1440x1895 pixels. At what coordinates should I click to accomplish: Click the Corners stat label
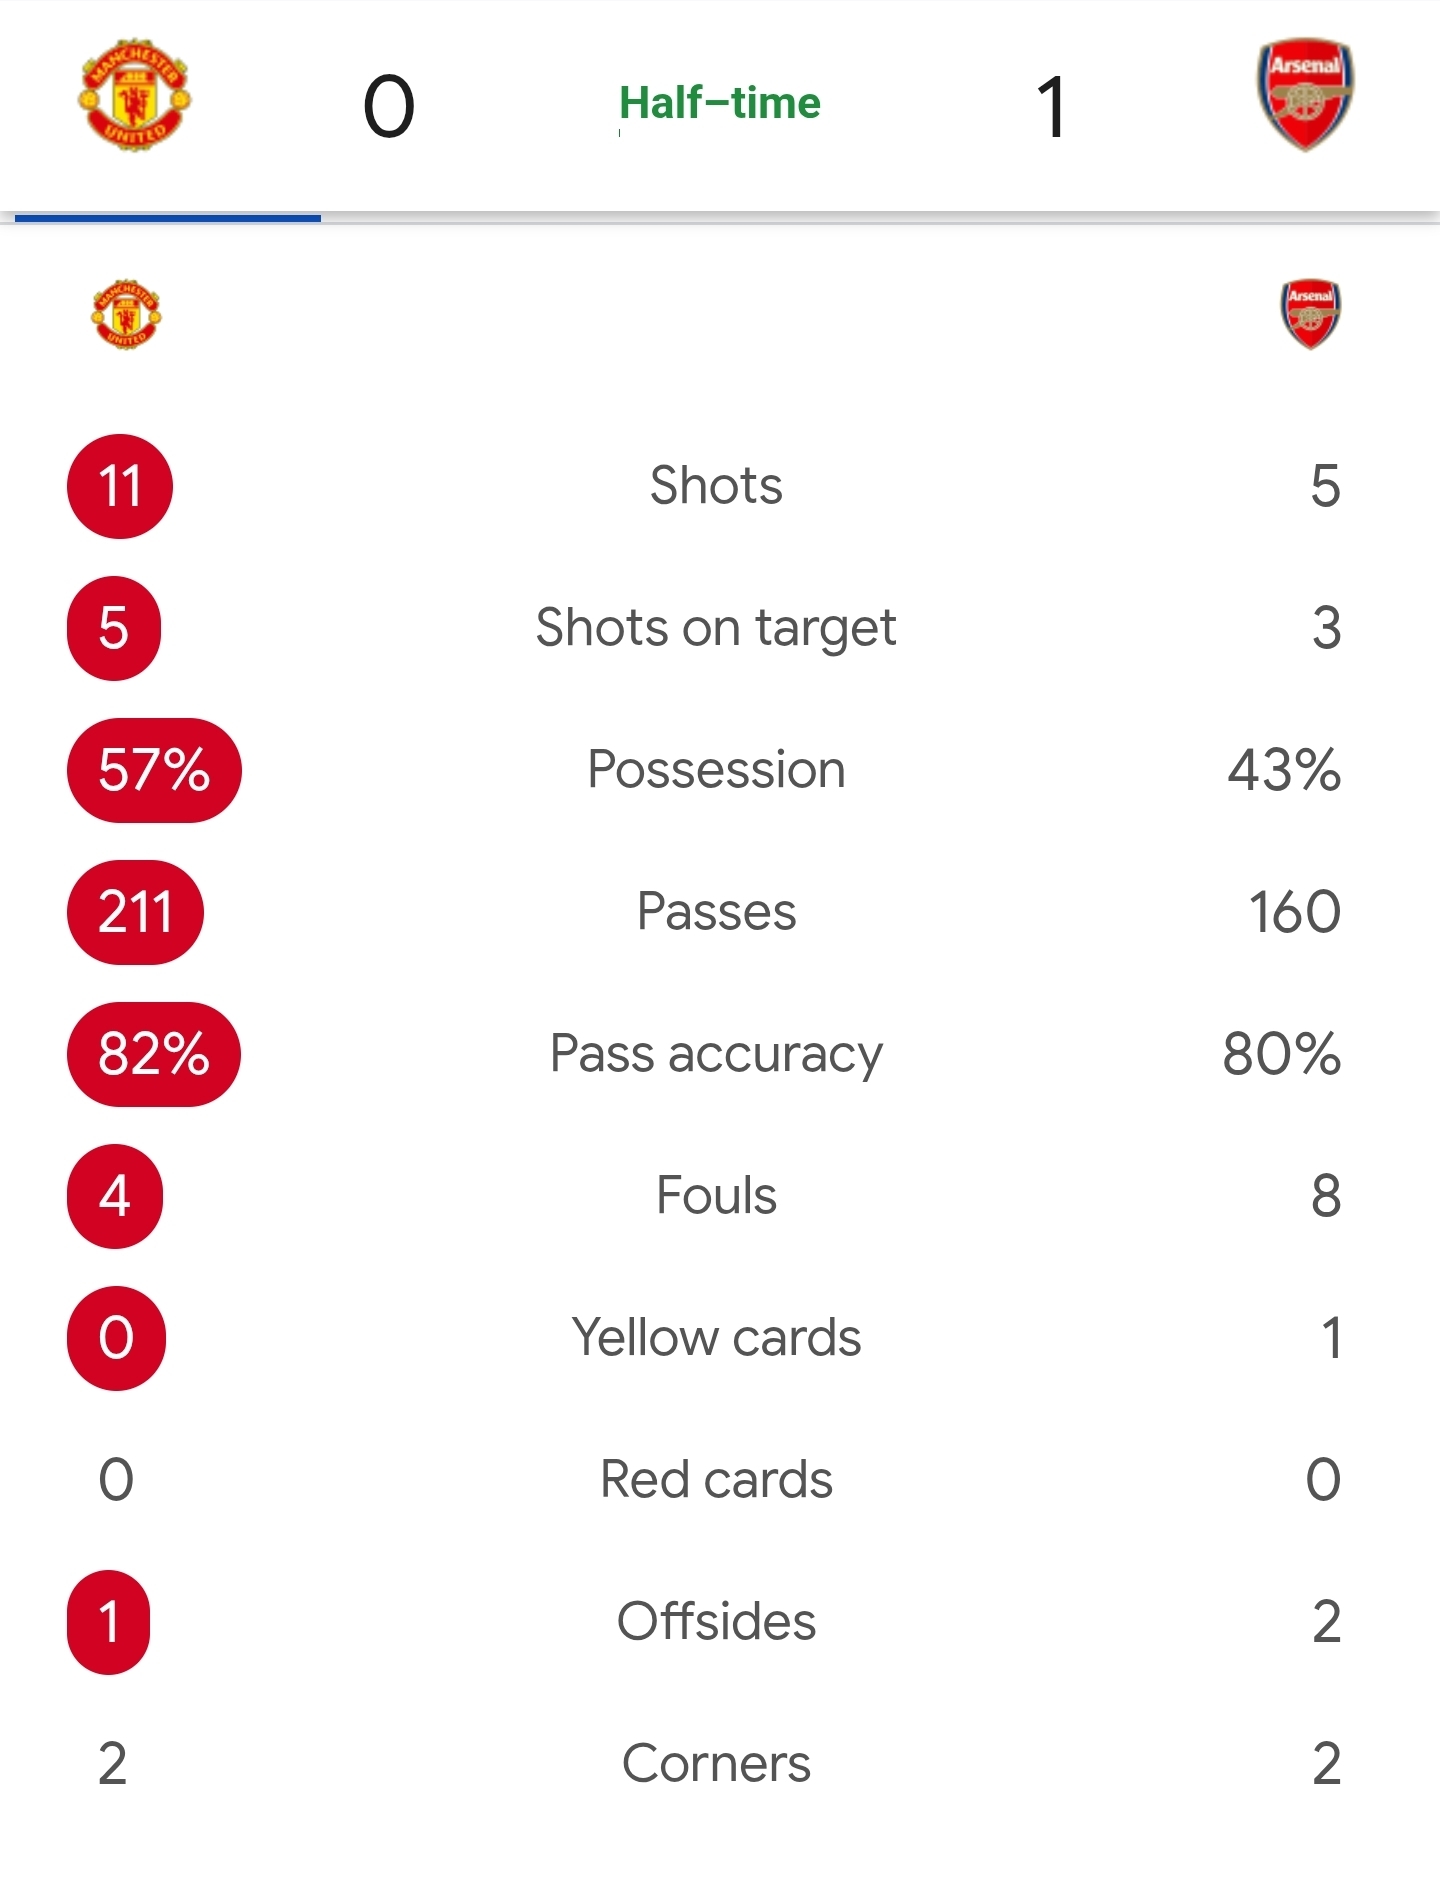pyautogui.click(x=716, y=1764)
